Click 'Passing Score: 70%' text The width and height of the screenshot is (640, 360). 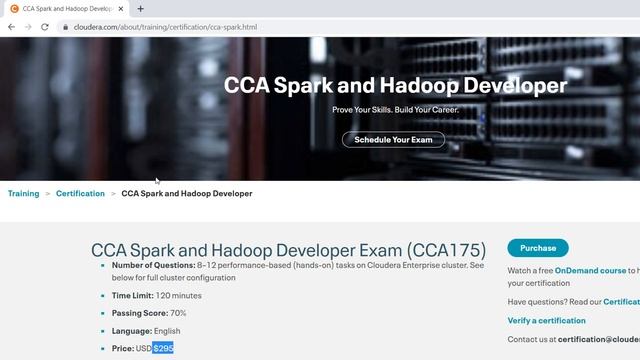click(149, 313)
